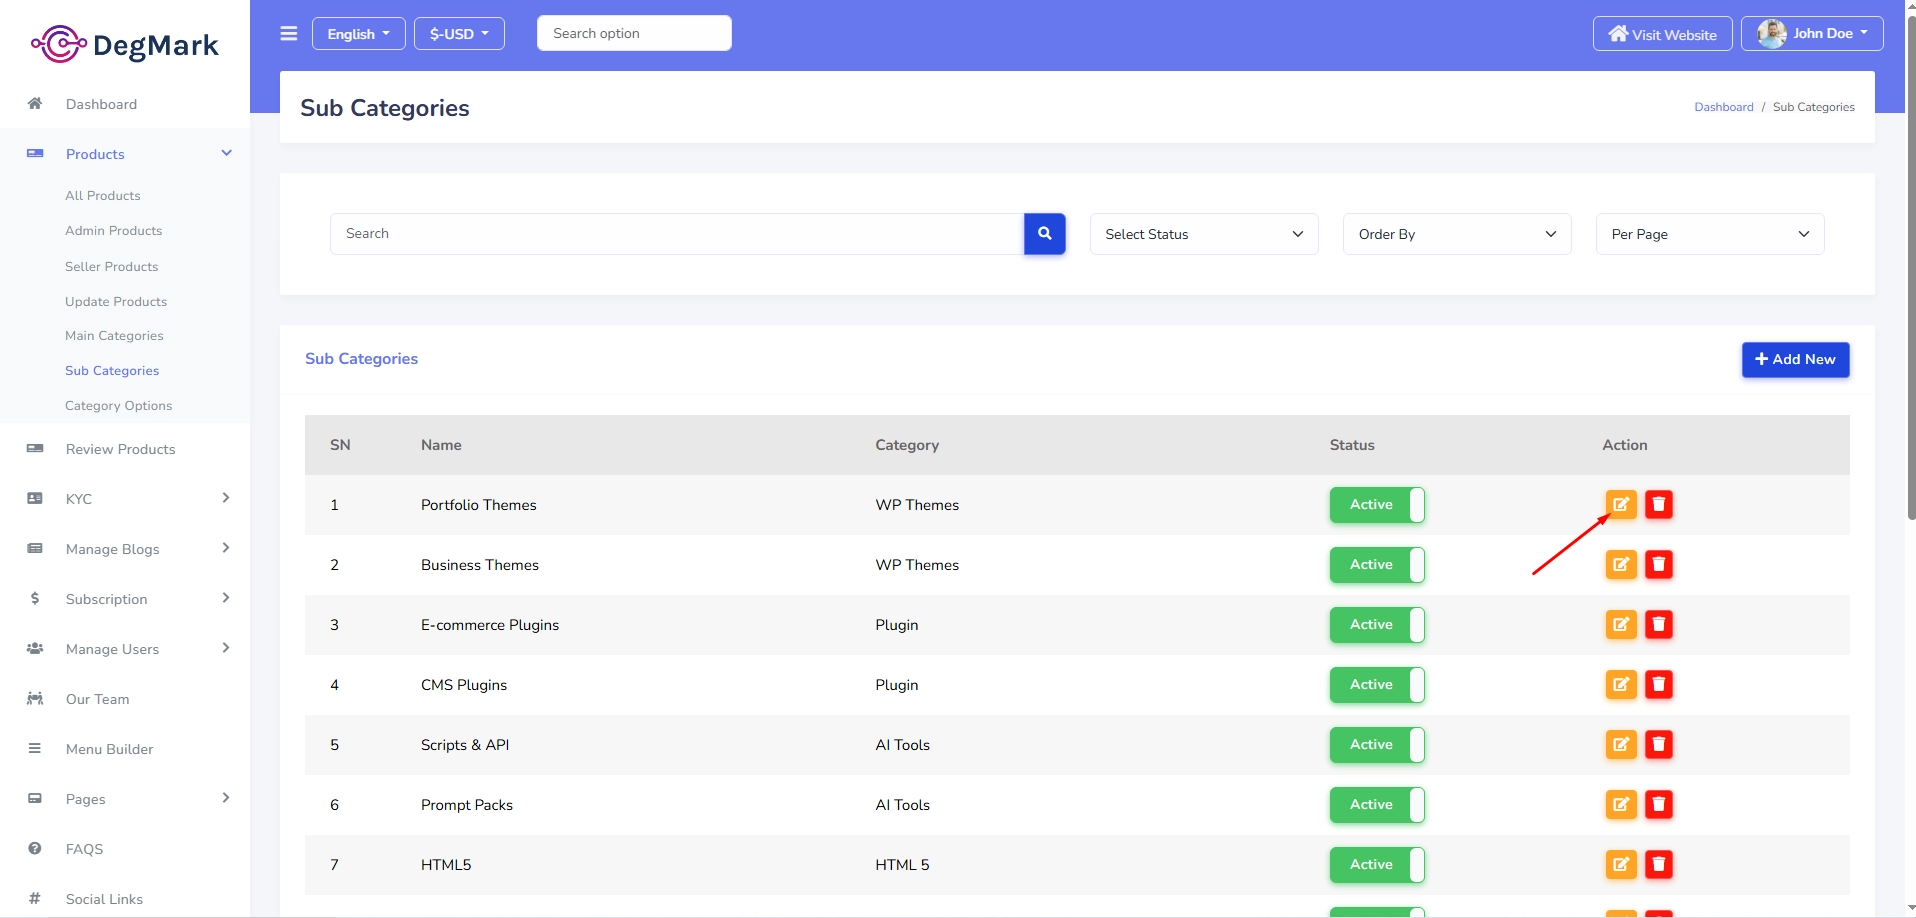Expand the KYC sidebar section
Viewport: 1916px width, 918px height.
pyautogui.click(x=125, y=498)
